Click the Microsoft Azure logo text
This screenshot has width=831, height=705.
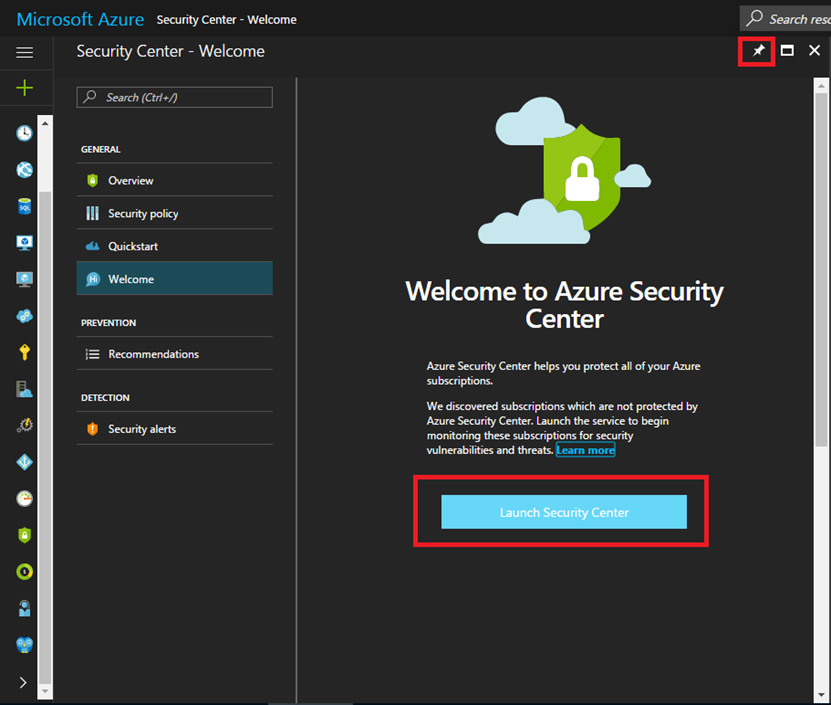coord(80,20)
